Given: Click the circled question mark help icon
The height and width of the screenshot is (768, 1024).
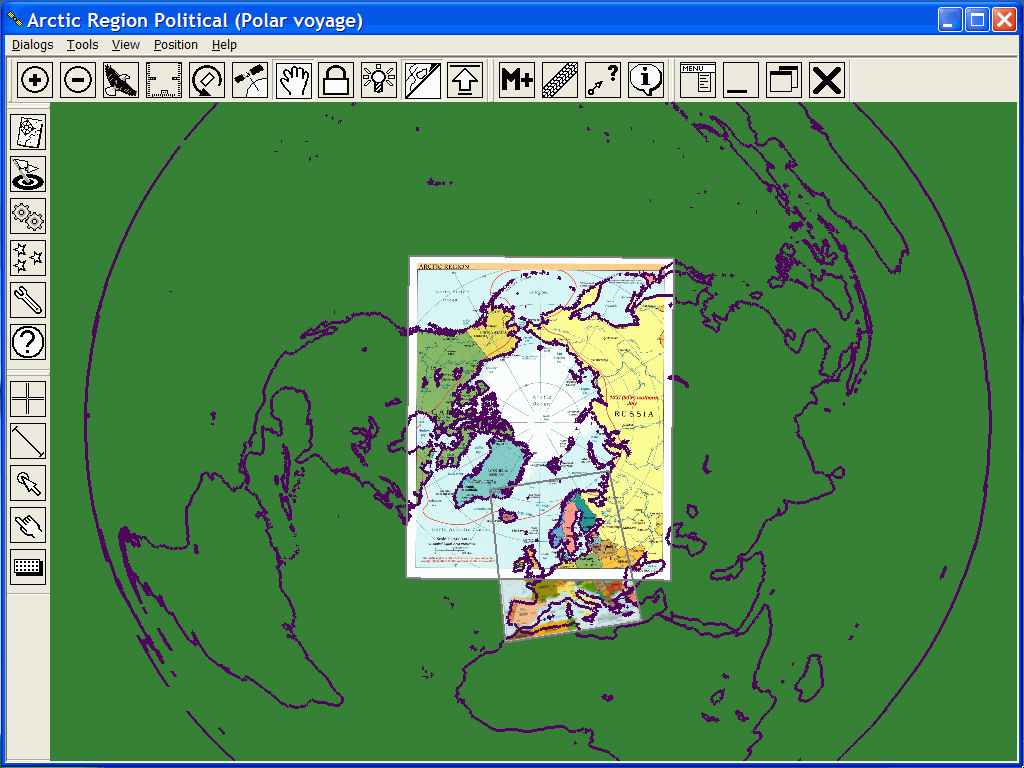Looking at the screenshot, I should click(x=28, y=342).
